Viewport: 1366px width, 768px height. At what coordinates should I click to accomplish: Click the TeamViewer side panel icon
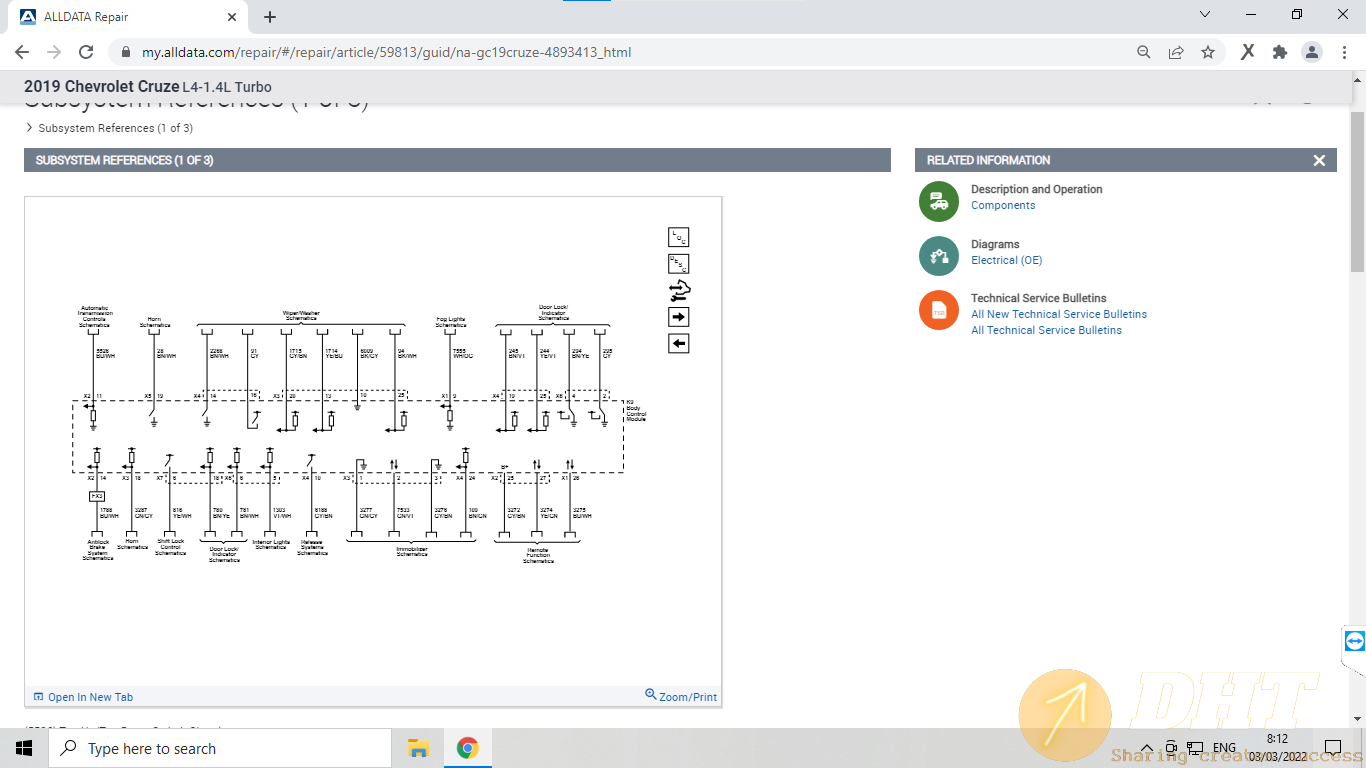coord(1354,641)
